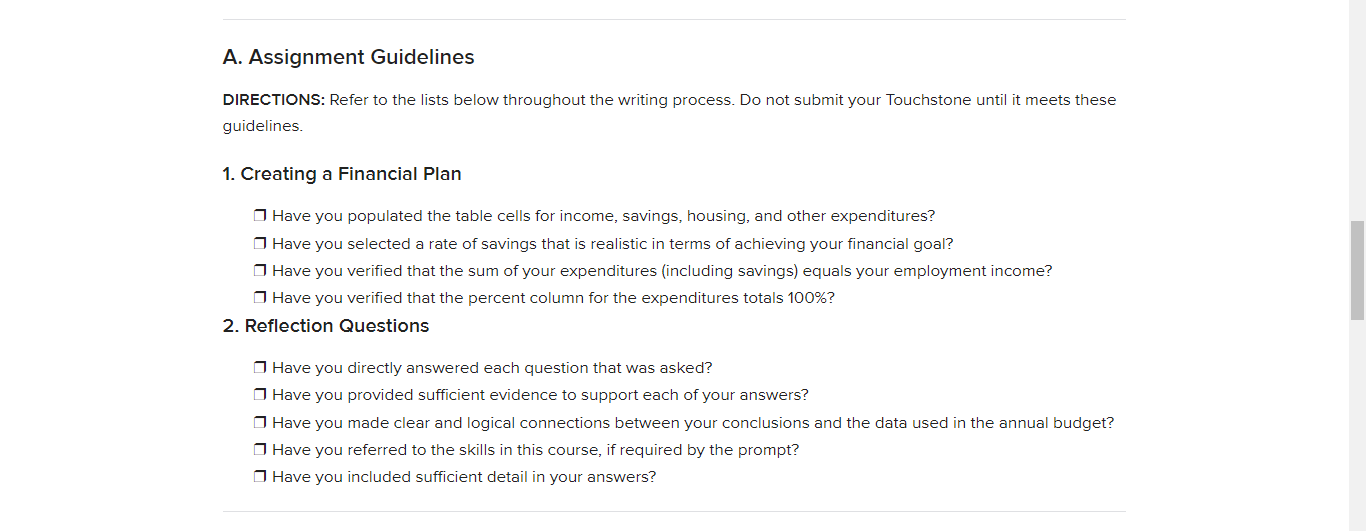Click the word 'Touchstone' in the directions

point(929,100)
